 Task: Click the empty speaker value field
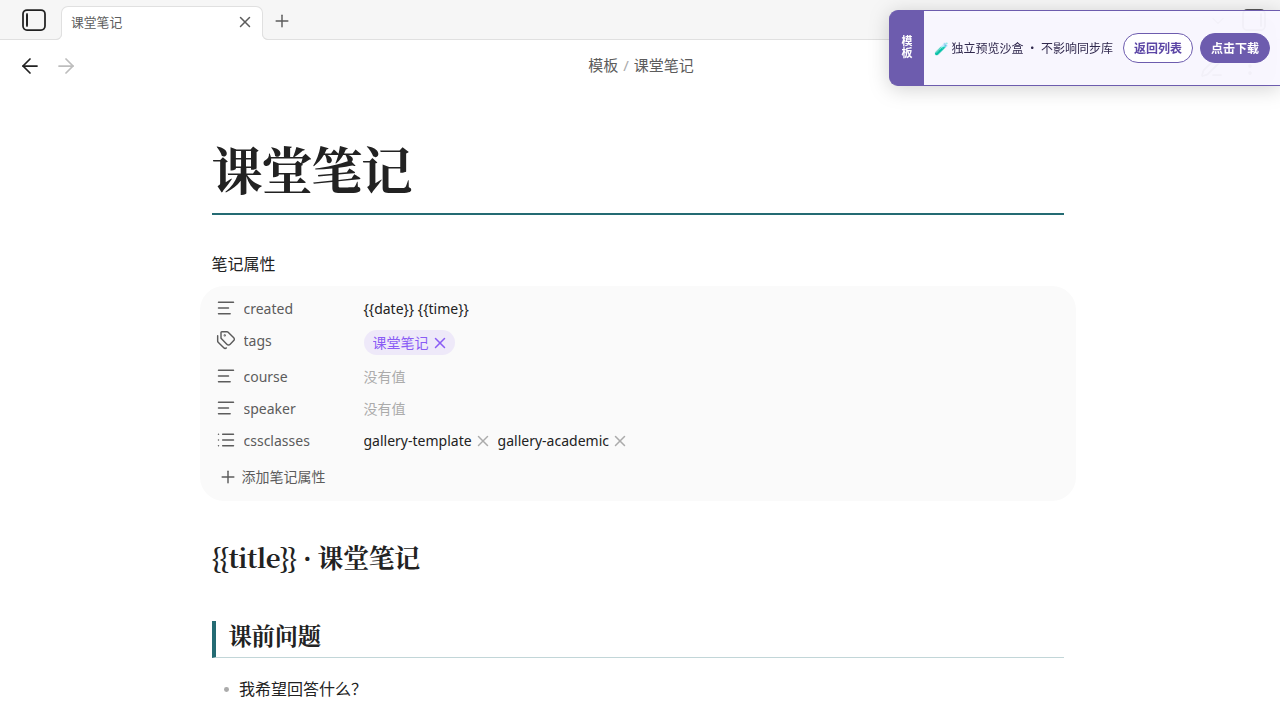click(x=384, y=409)
